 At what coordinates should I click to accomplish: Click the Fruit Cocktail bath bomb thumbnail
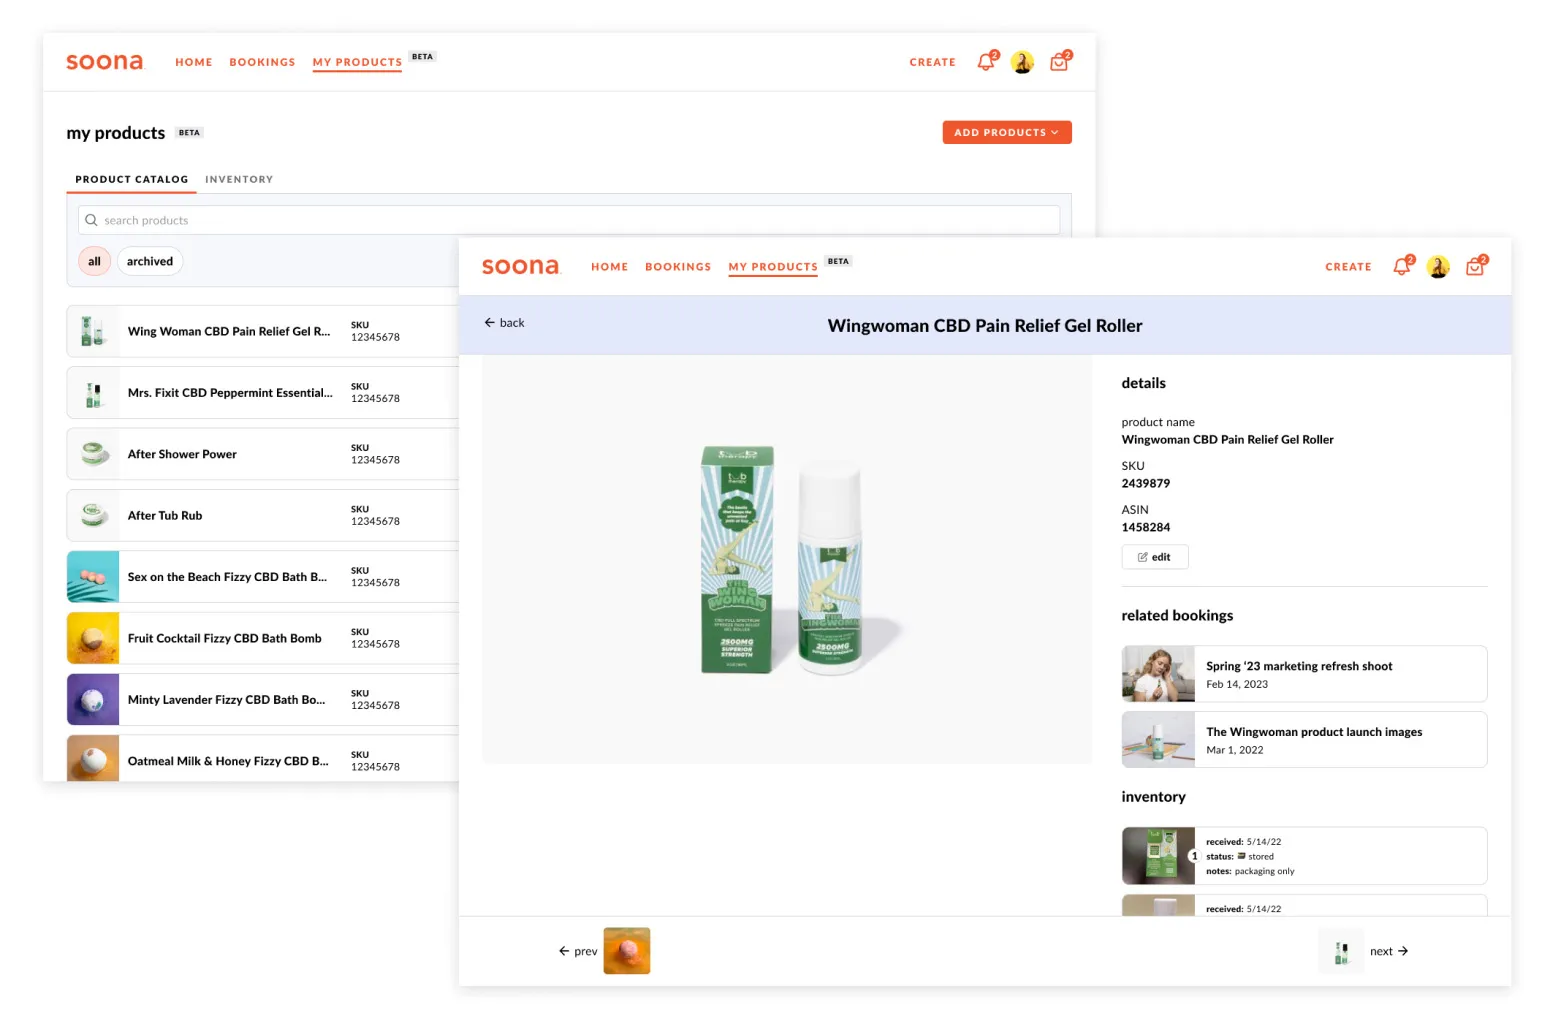pyautogui.click(x=93, y=638)
